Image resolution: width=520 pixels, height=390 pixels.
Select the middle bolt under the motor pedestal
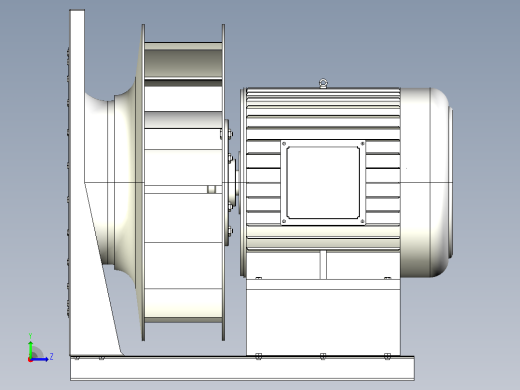point(323,356)
